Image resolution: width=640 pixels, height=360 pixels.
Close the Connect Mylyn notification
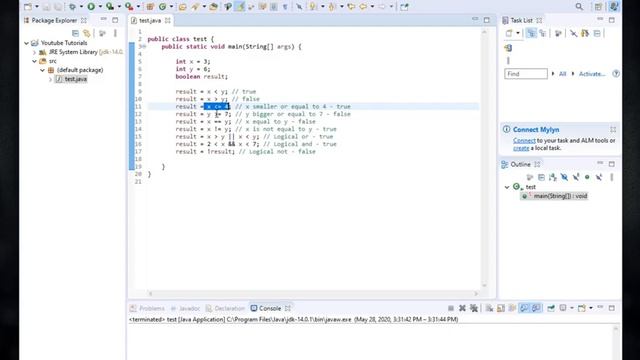(613, 129)
